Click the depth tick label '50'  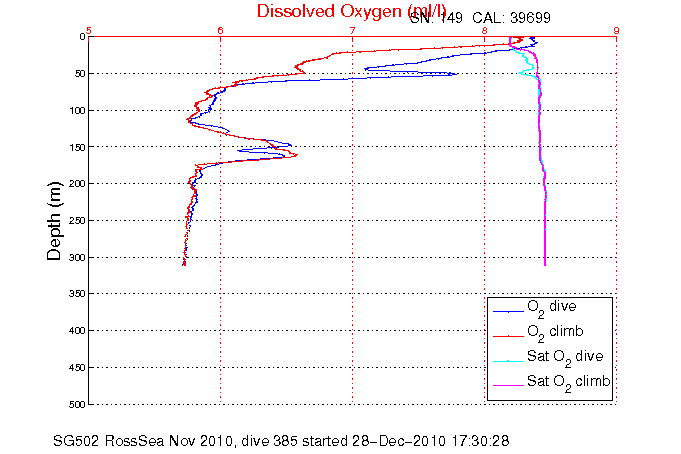(80, 74)
